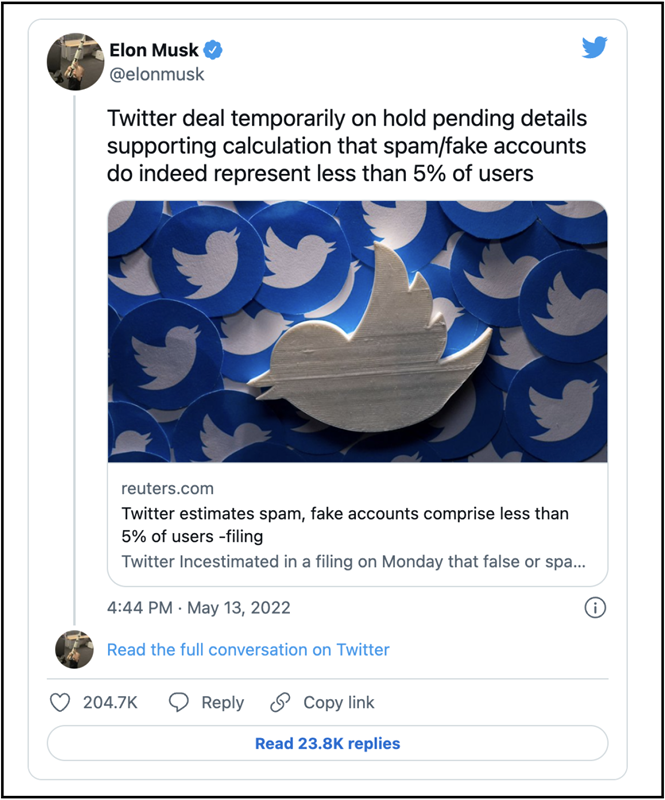Click Elon Musk's profile avatar

point(76,61)
